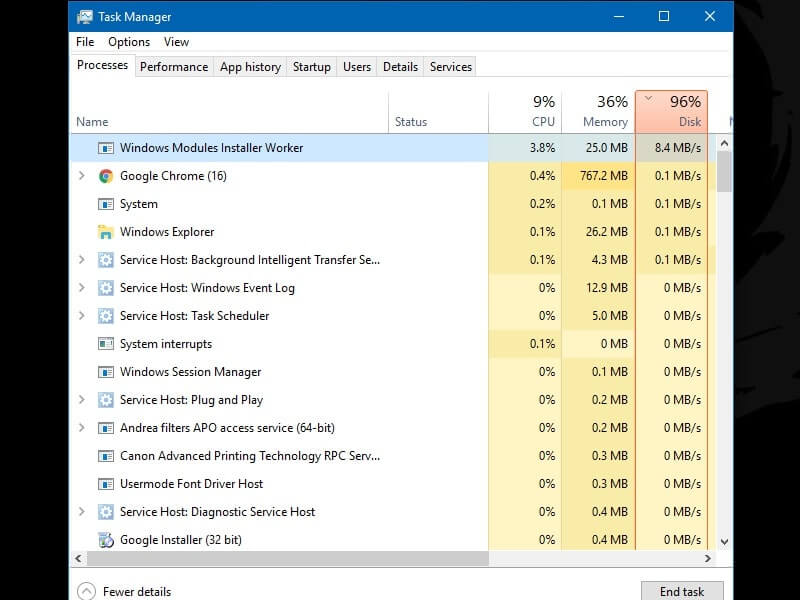Viewport: 800px width, 600px height.
Task: Sort by the Name column header
Action: [229, 112]
